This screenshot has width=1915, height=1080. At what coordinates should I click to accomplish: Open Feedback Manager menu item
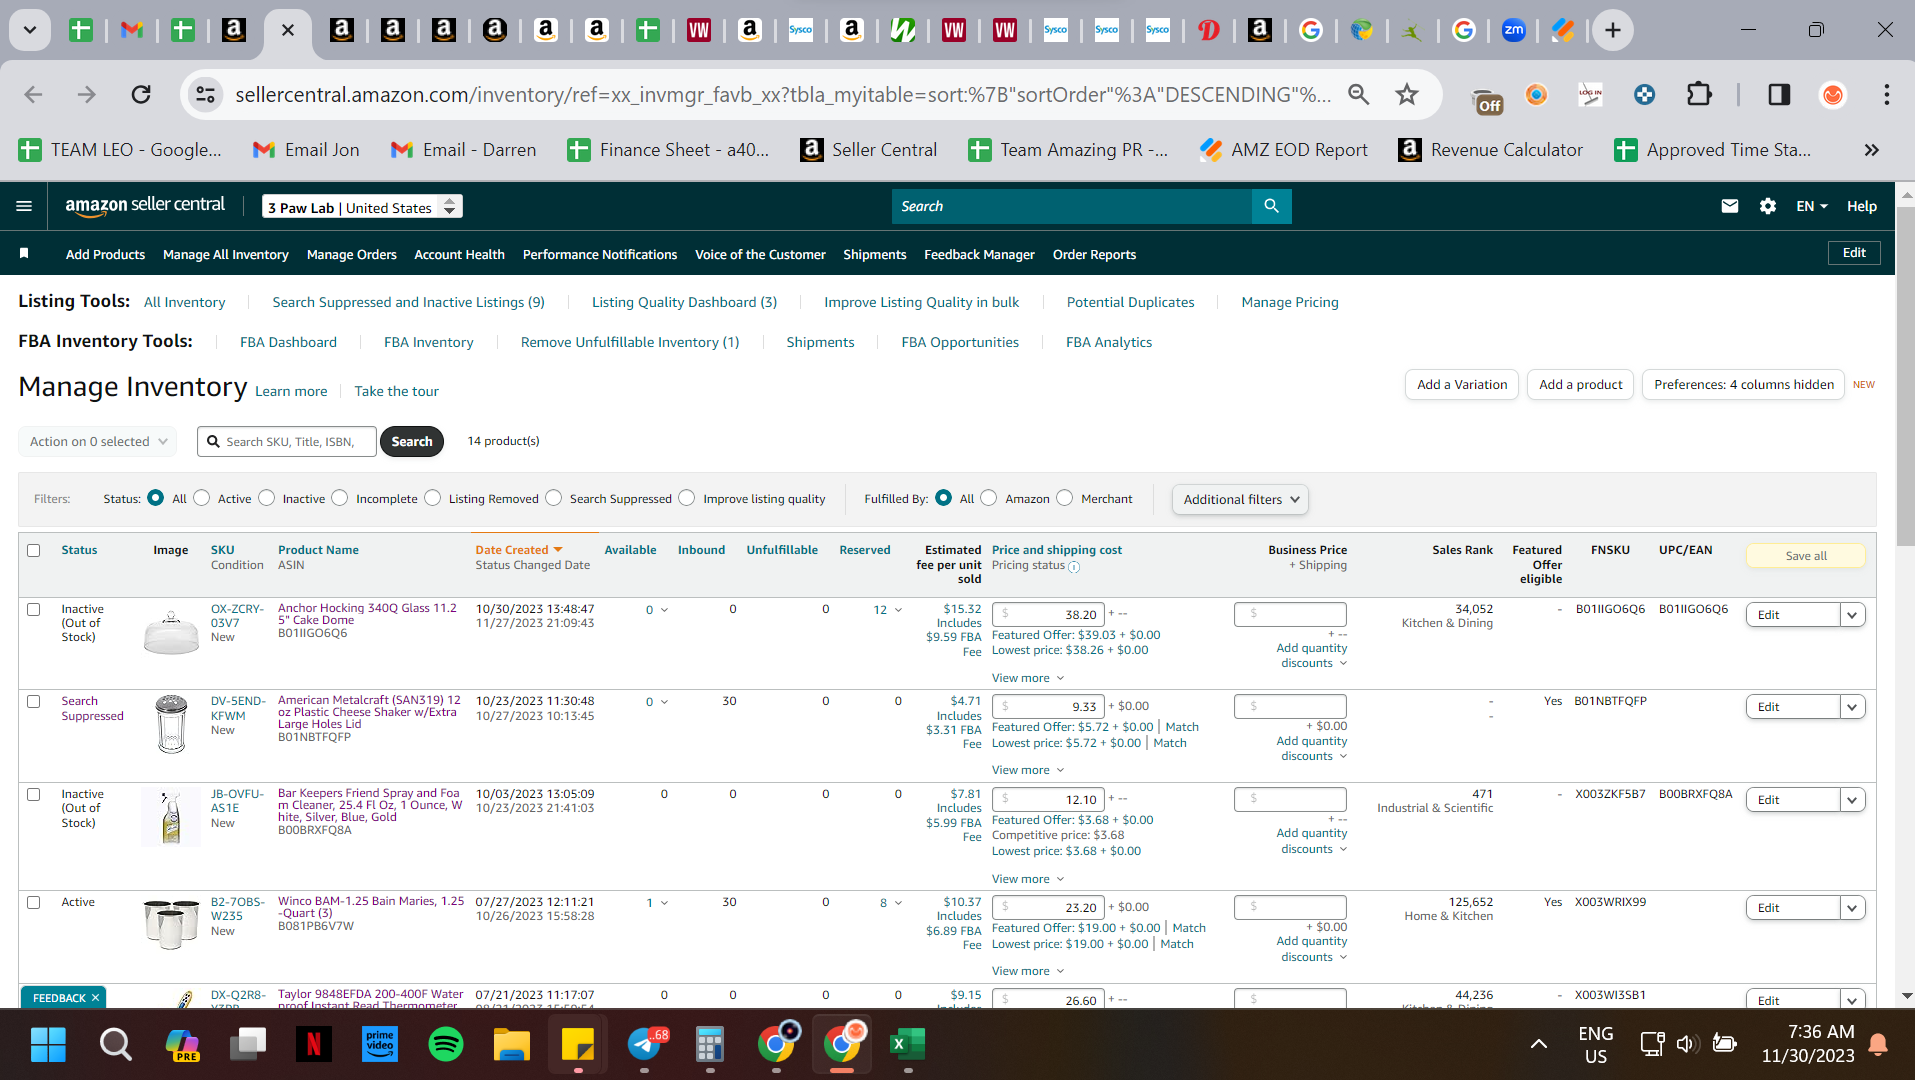(979, 254)
